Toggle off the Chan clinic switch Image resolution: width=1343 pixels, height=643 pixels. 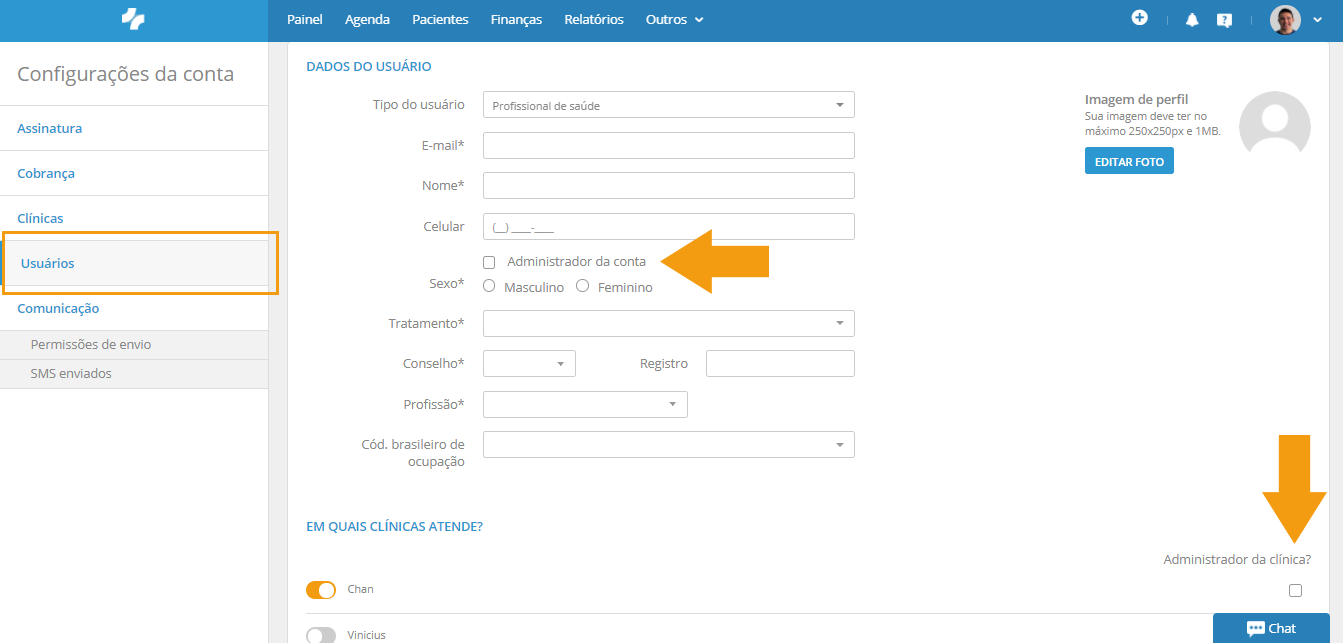(x=321, y=590)
